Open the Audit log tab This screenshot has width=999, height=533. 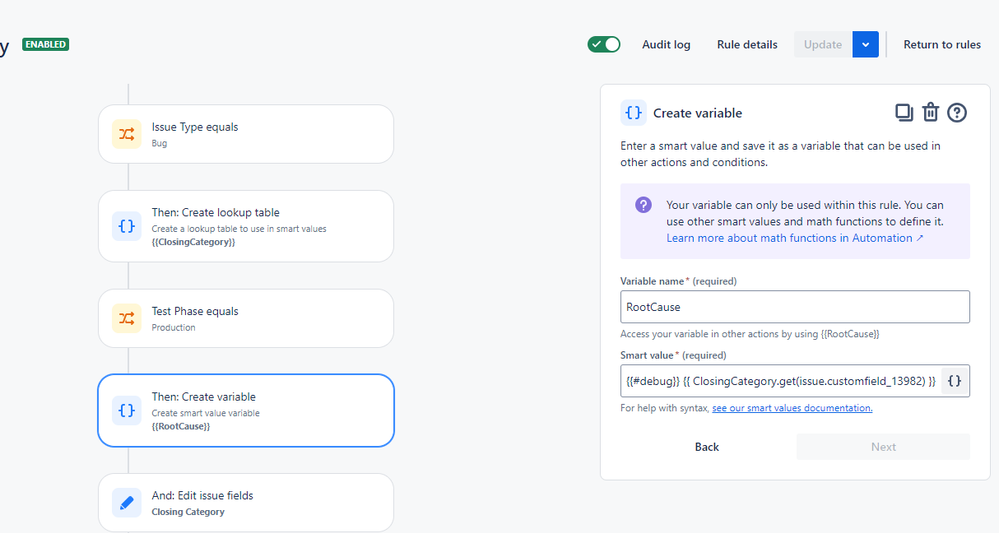point(666,44)
